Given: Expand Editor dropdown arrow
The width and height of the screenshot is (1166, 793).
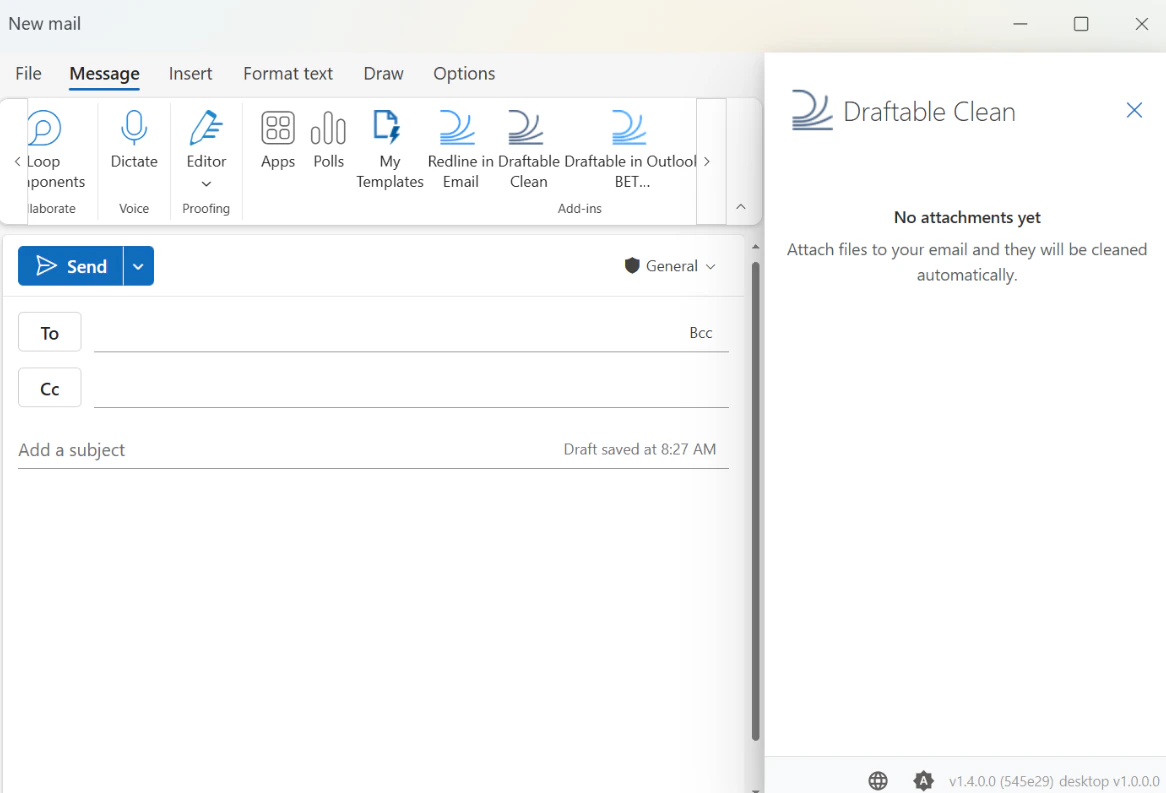Looking at the screenshot, I should 206,184.
